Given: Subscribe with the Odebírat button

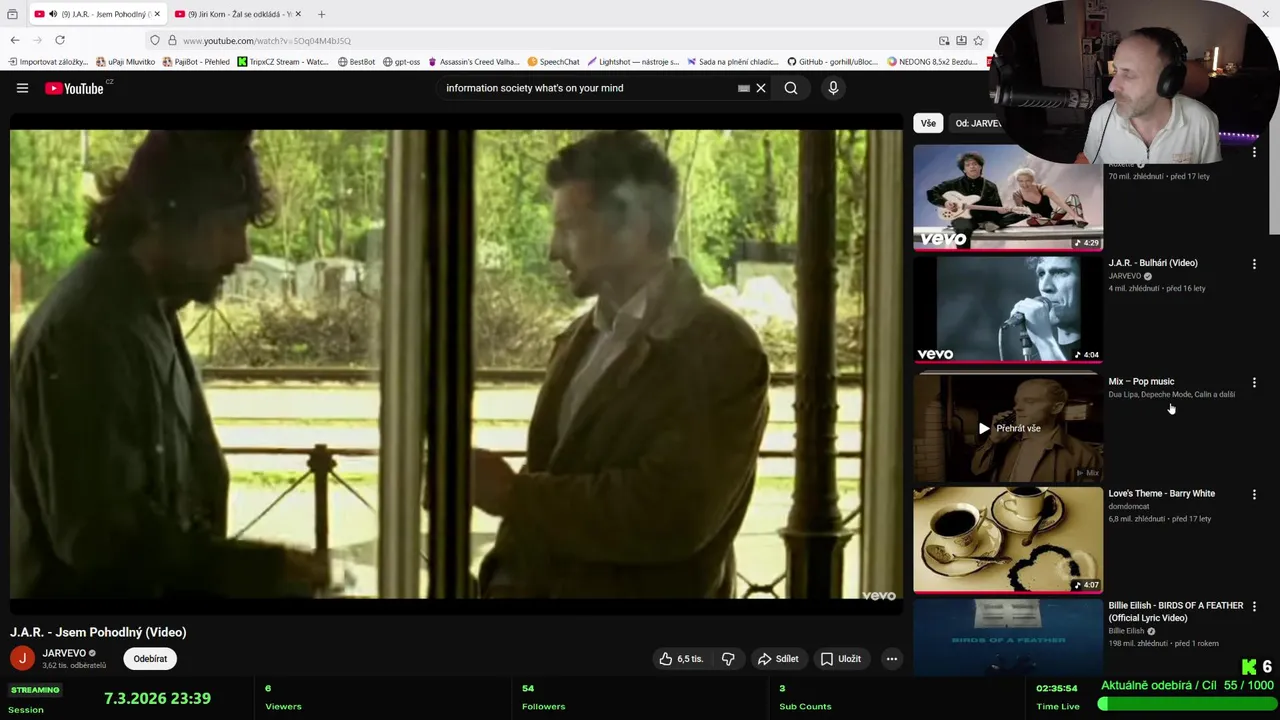Looking at the screenshot, I should [x=150, y=659].
